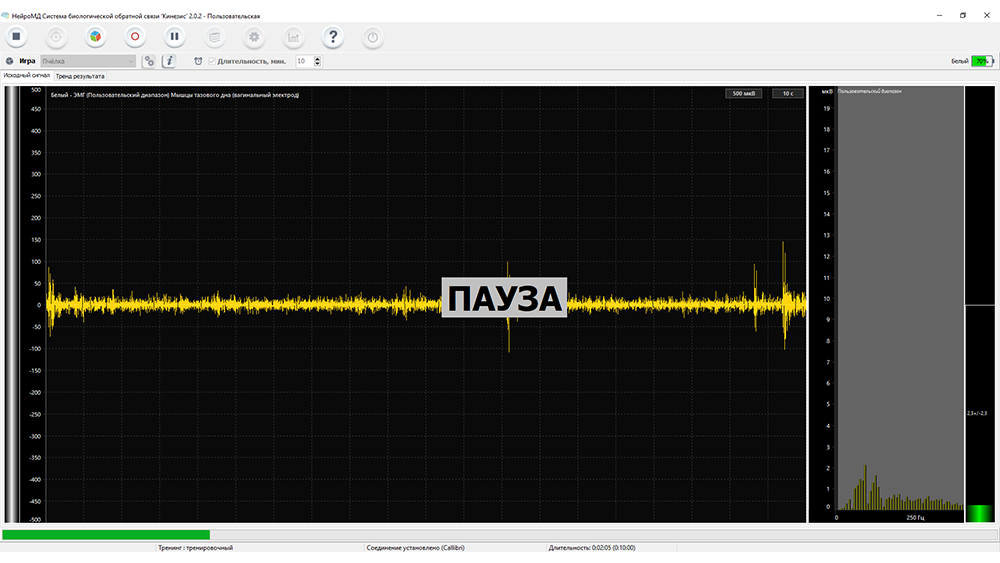
Task: Click the green session progress bar
Action: pyautogui.click(x=106, y=534)
